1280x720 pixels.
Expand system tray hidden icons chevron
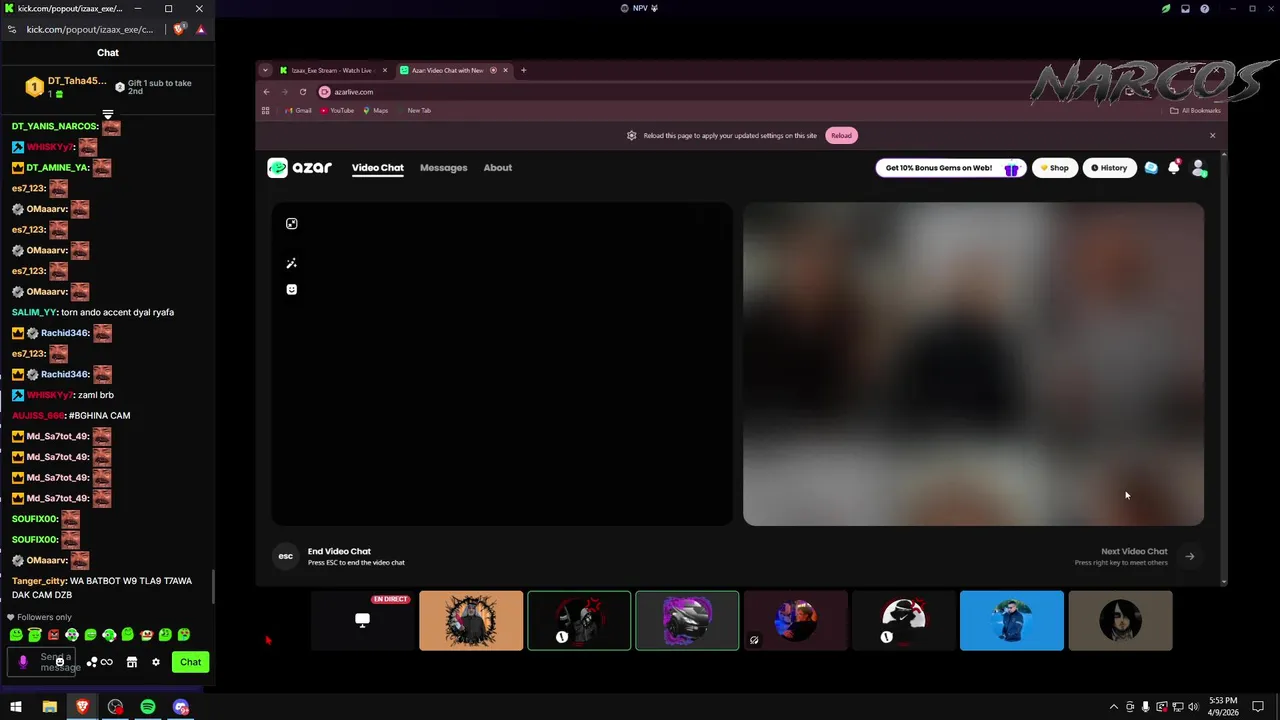(1113, 707)
